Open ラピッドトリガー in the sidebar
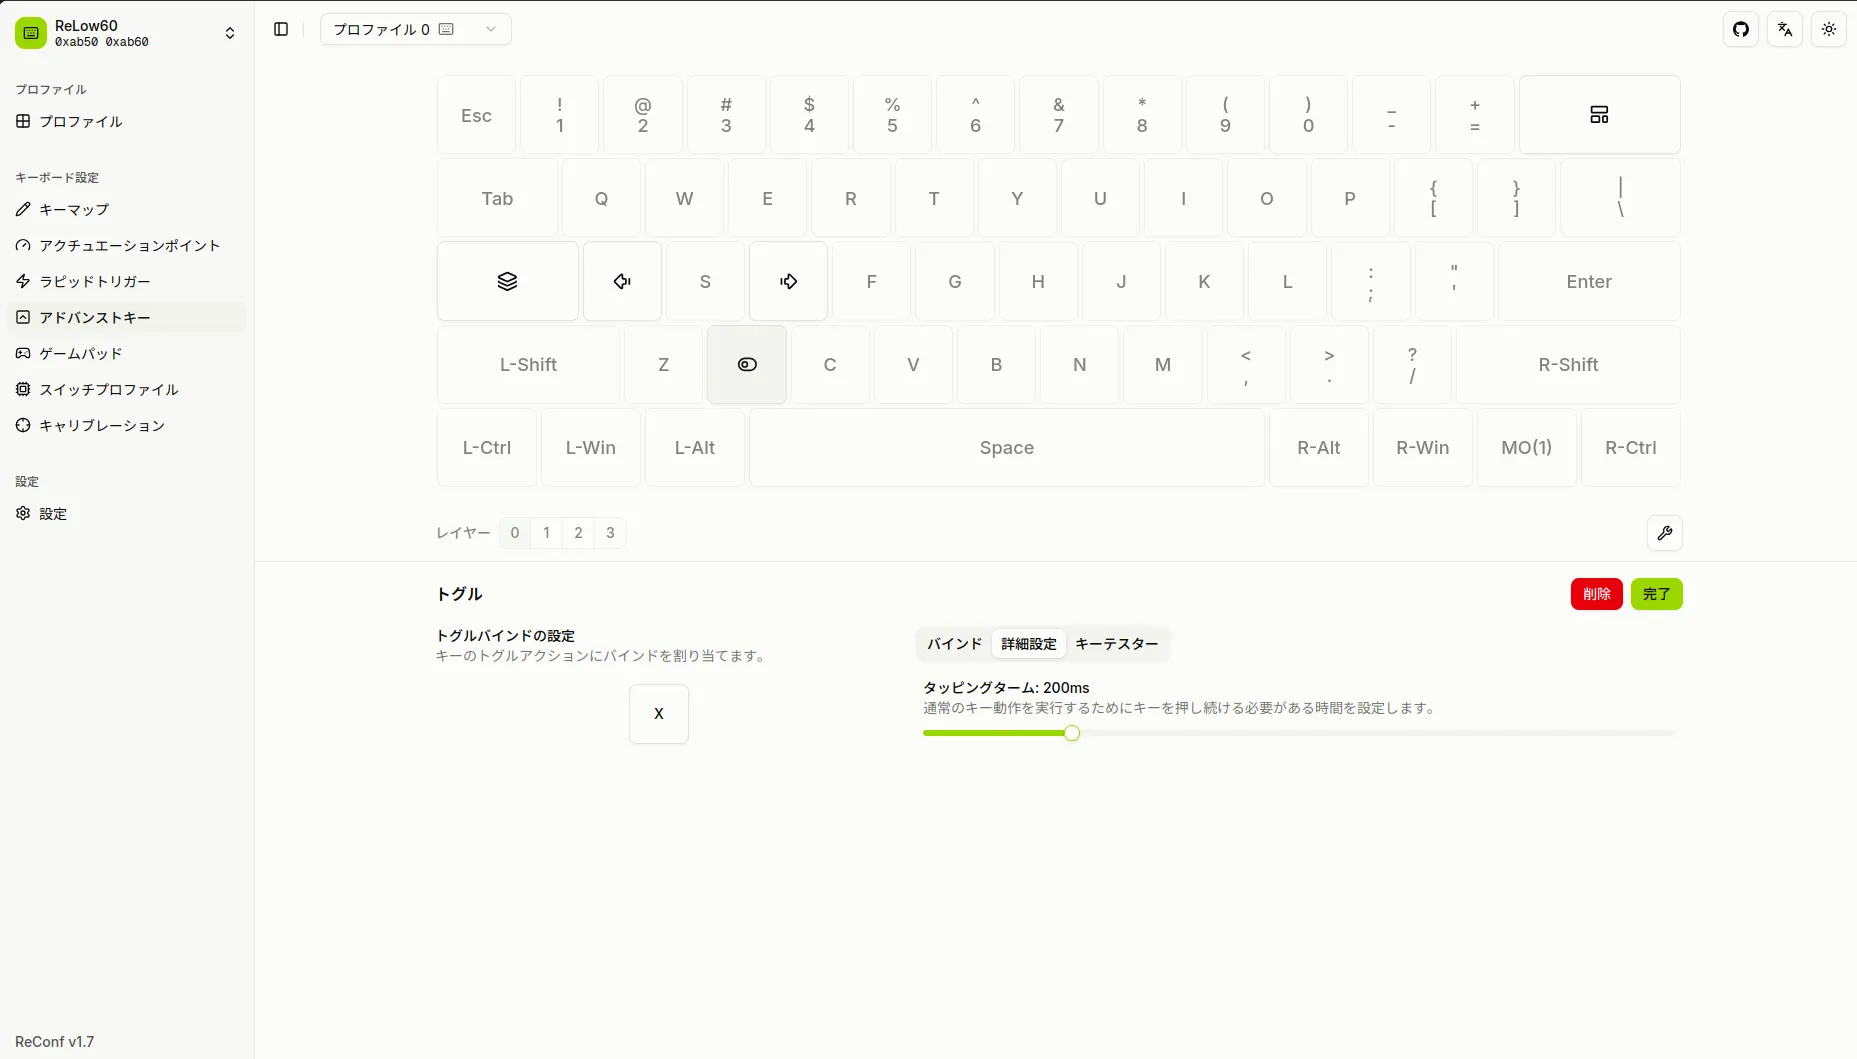 click(126, 281)
